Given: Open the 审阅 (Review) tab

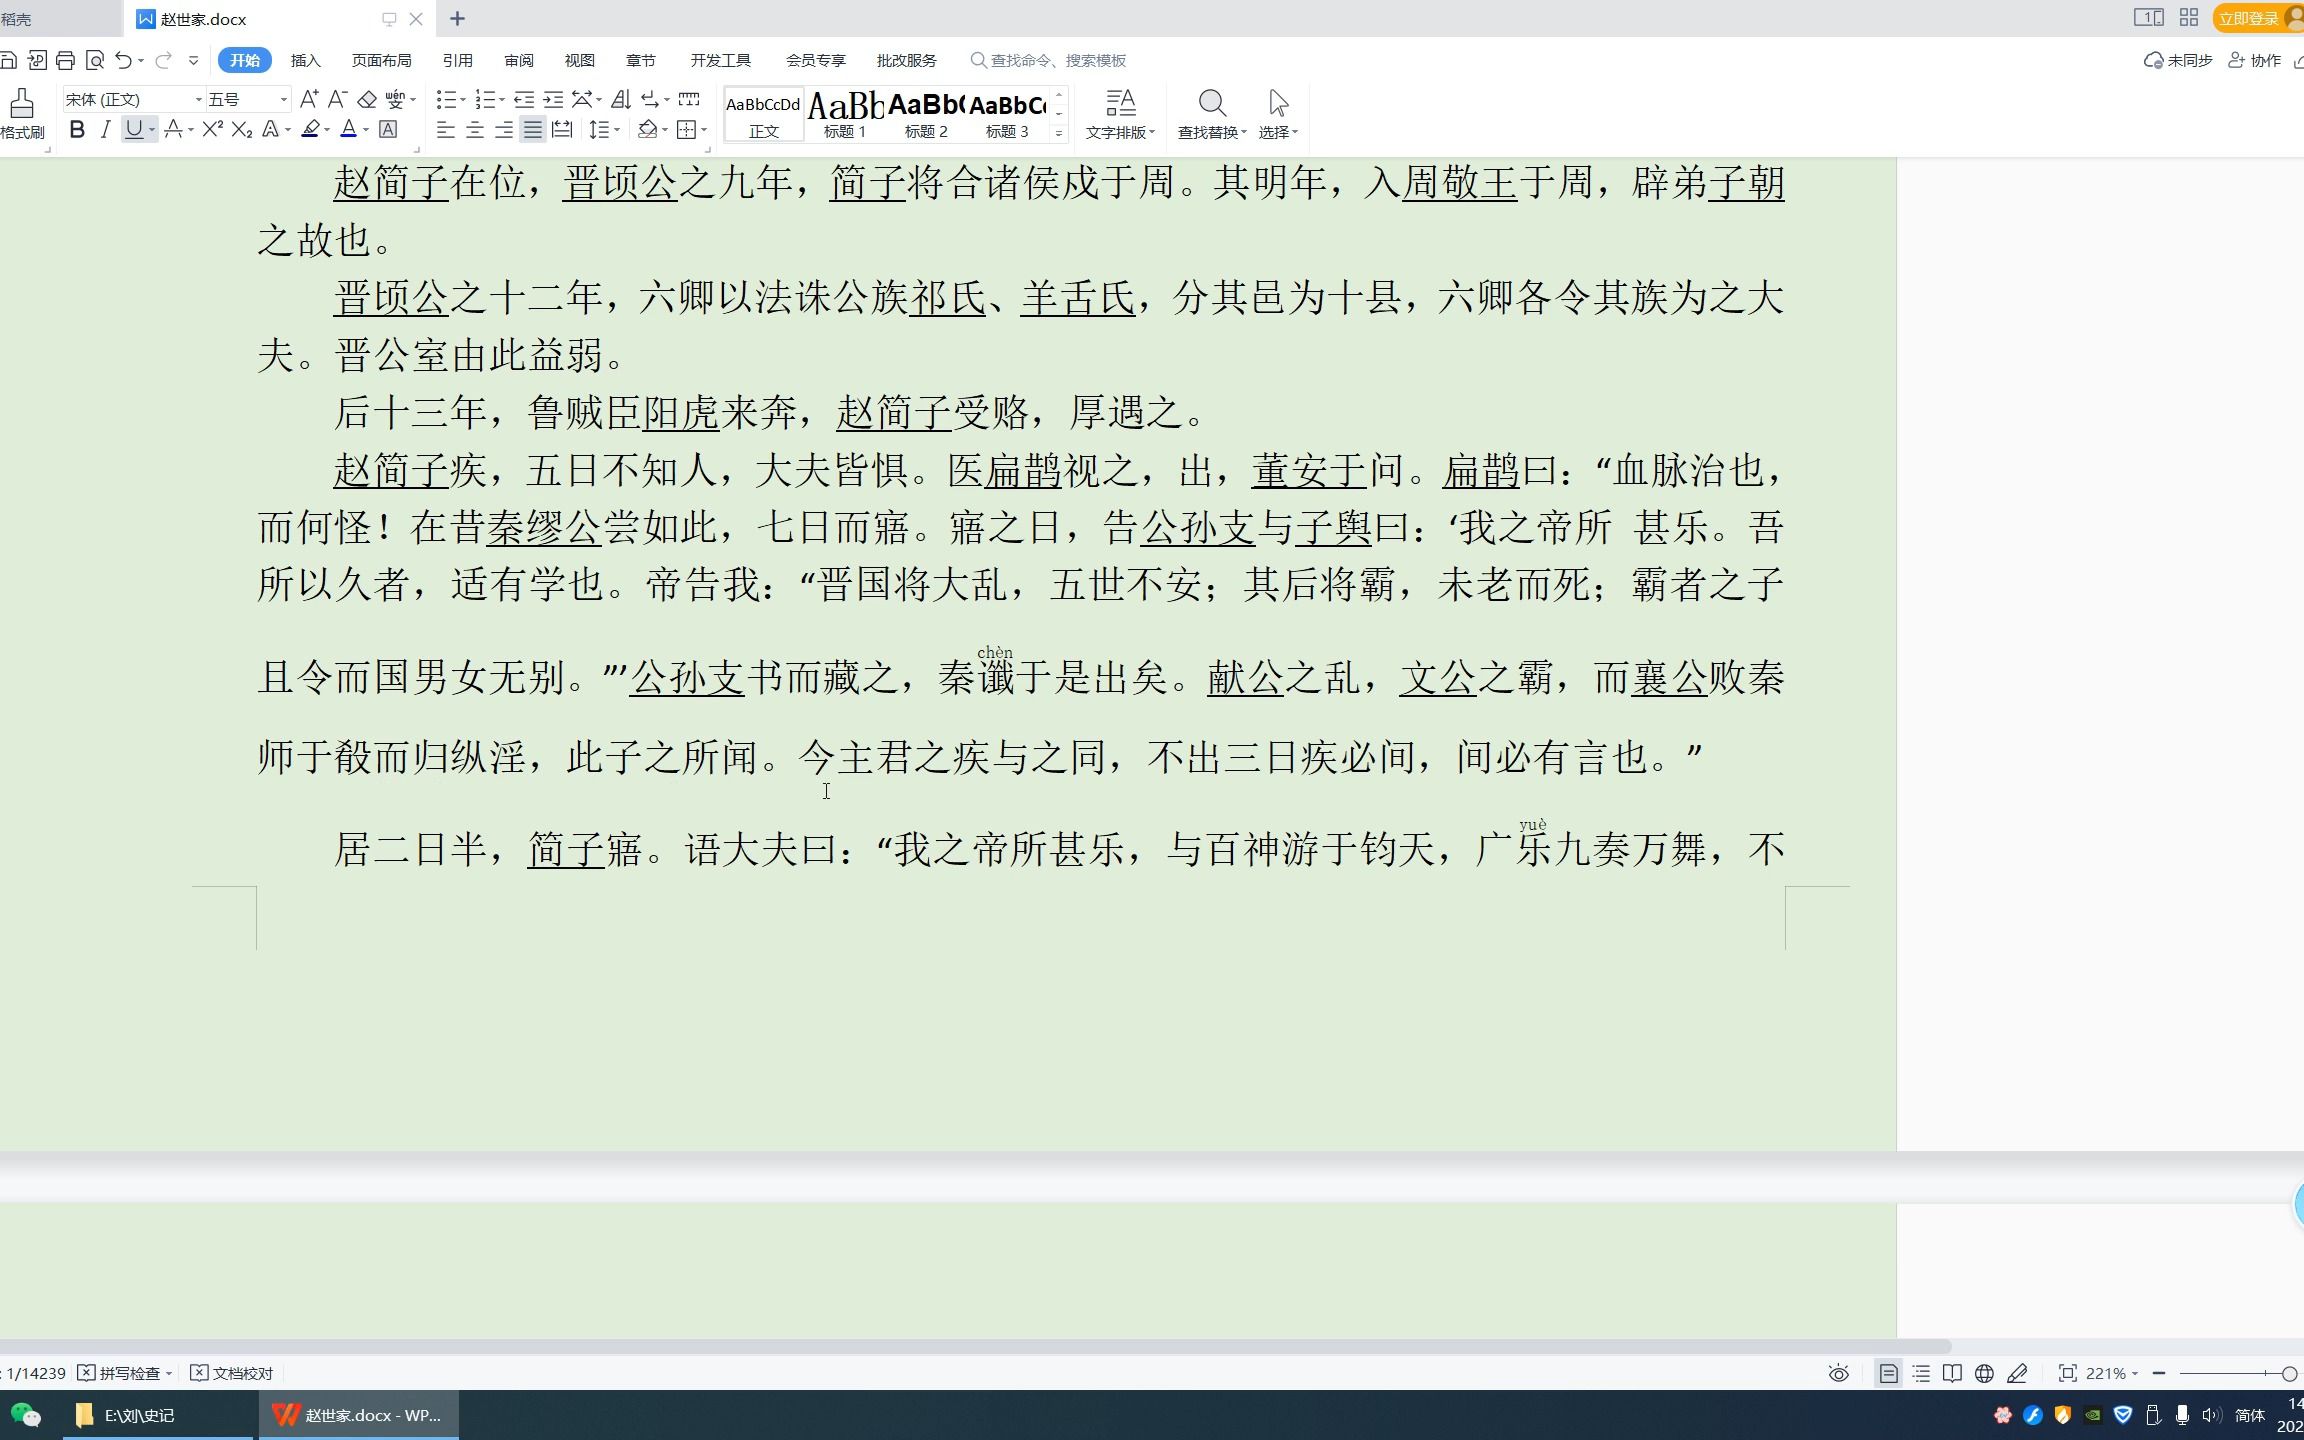Looking at the screenshot, I should (518, 60).
